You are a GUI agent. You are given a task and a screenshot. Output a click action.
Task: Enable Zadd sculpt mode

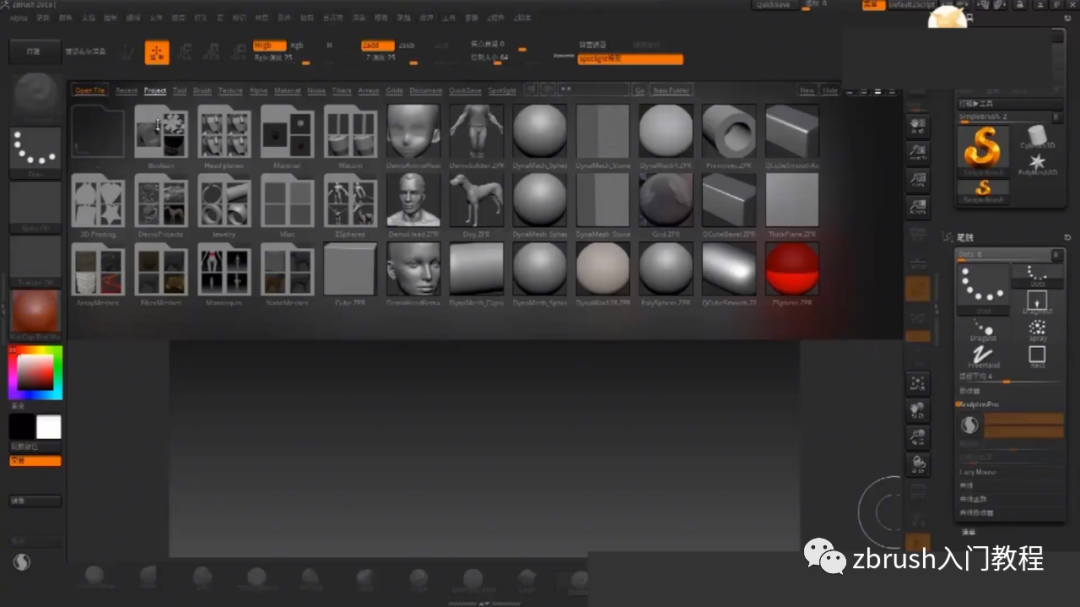tap(377, 45)
